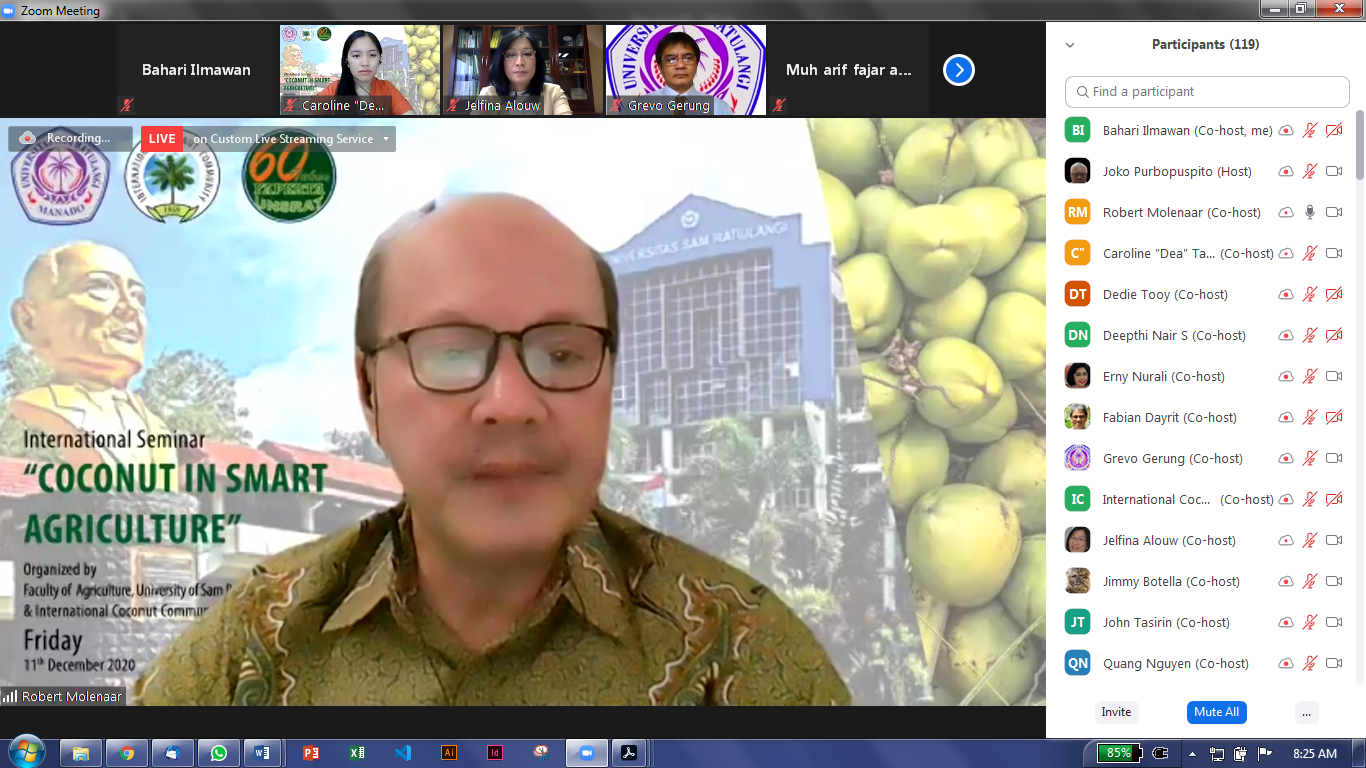Click the red LIVE badge on video
1366x768 pixels.
click(x=162, y=139)
